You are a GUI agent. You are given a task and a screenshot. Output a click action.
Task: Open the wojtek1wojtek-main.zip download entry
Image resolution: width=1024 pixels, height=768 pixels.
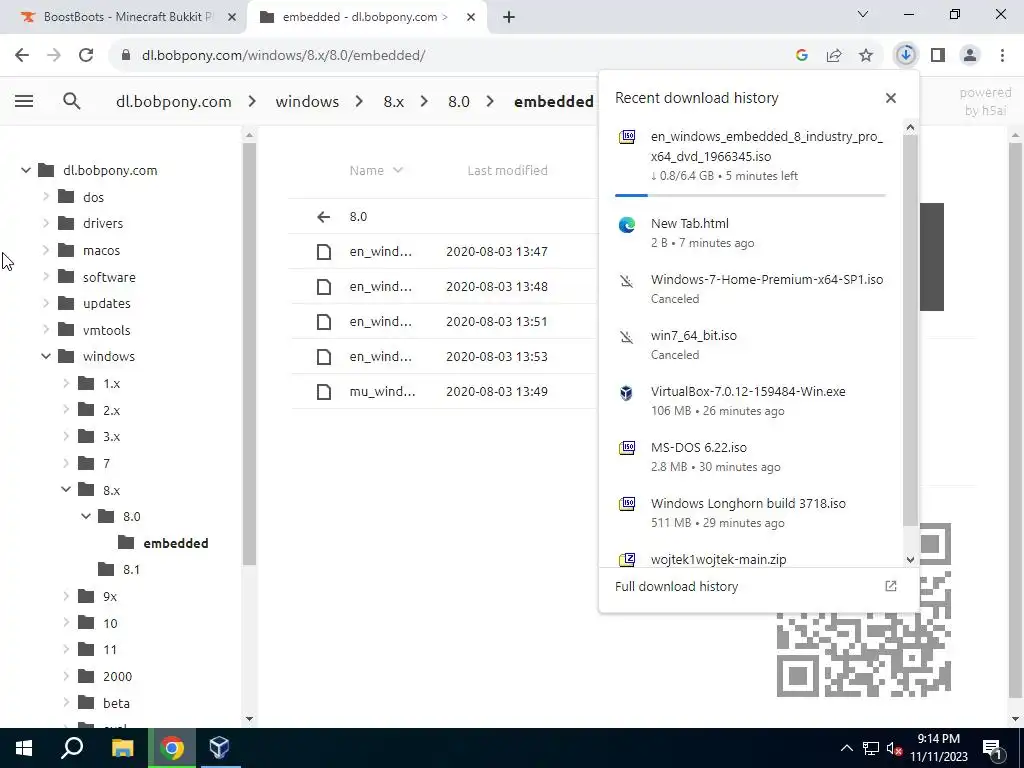718,560
